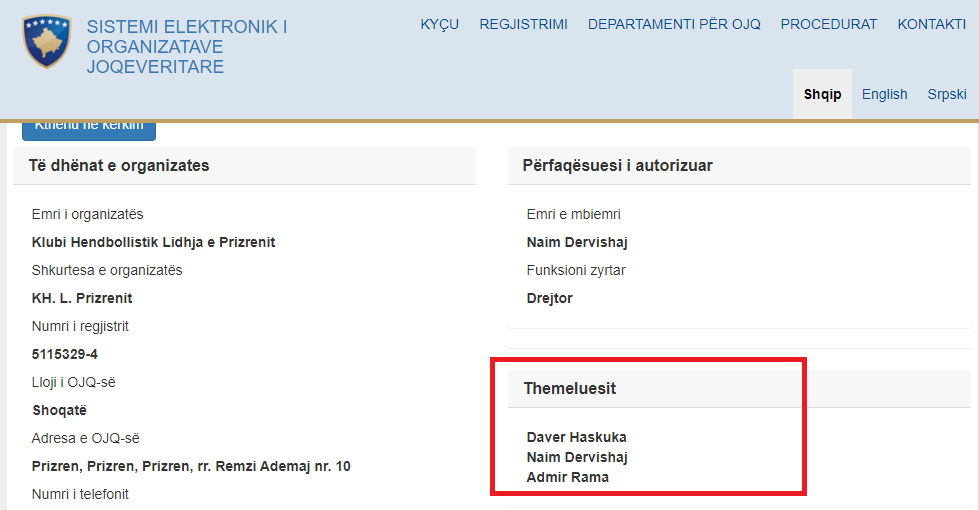979x510 pixels.
Task: Click the Themeluesit panel heading
Action: 570,388
